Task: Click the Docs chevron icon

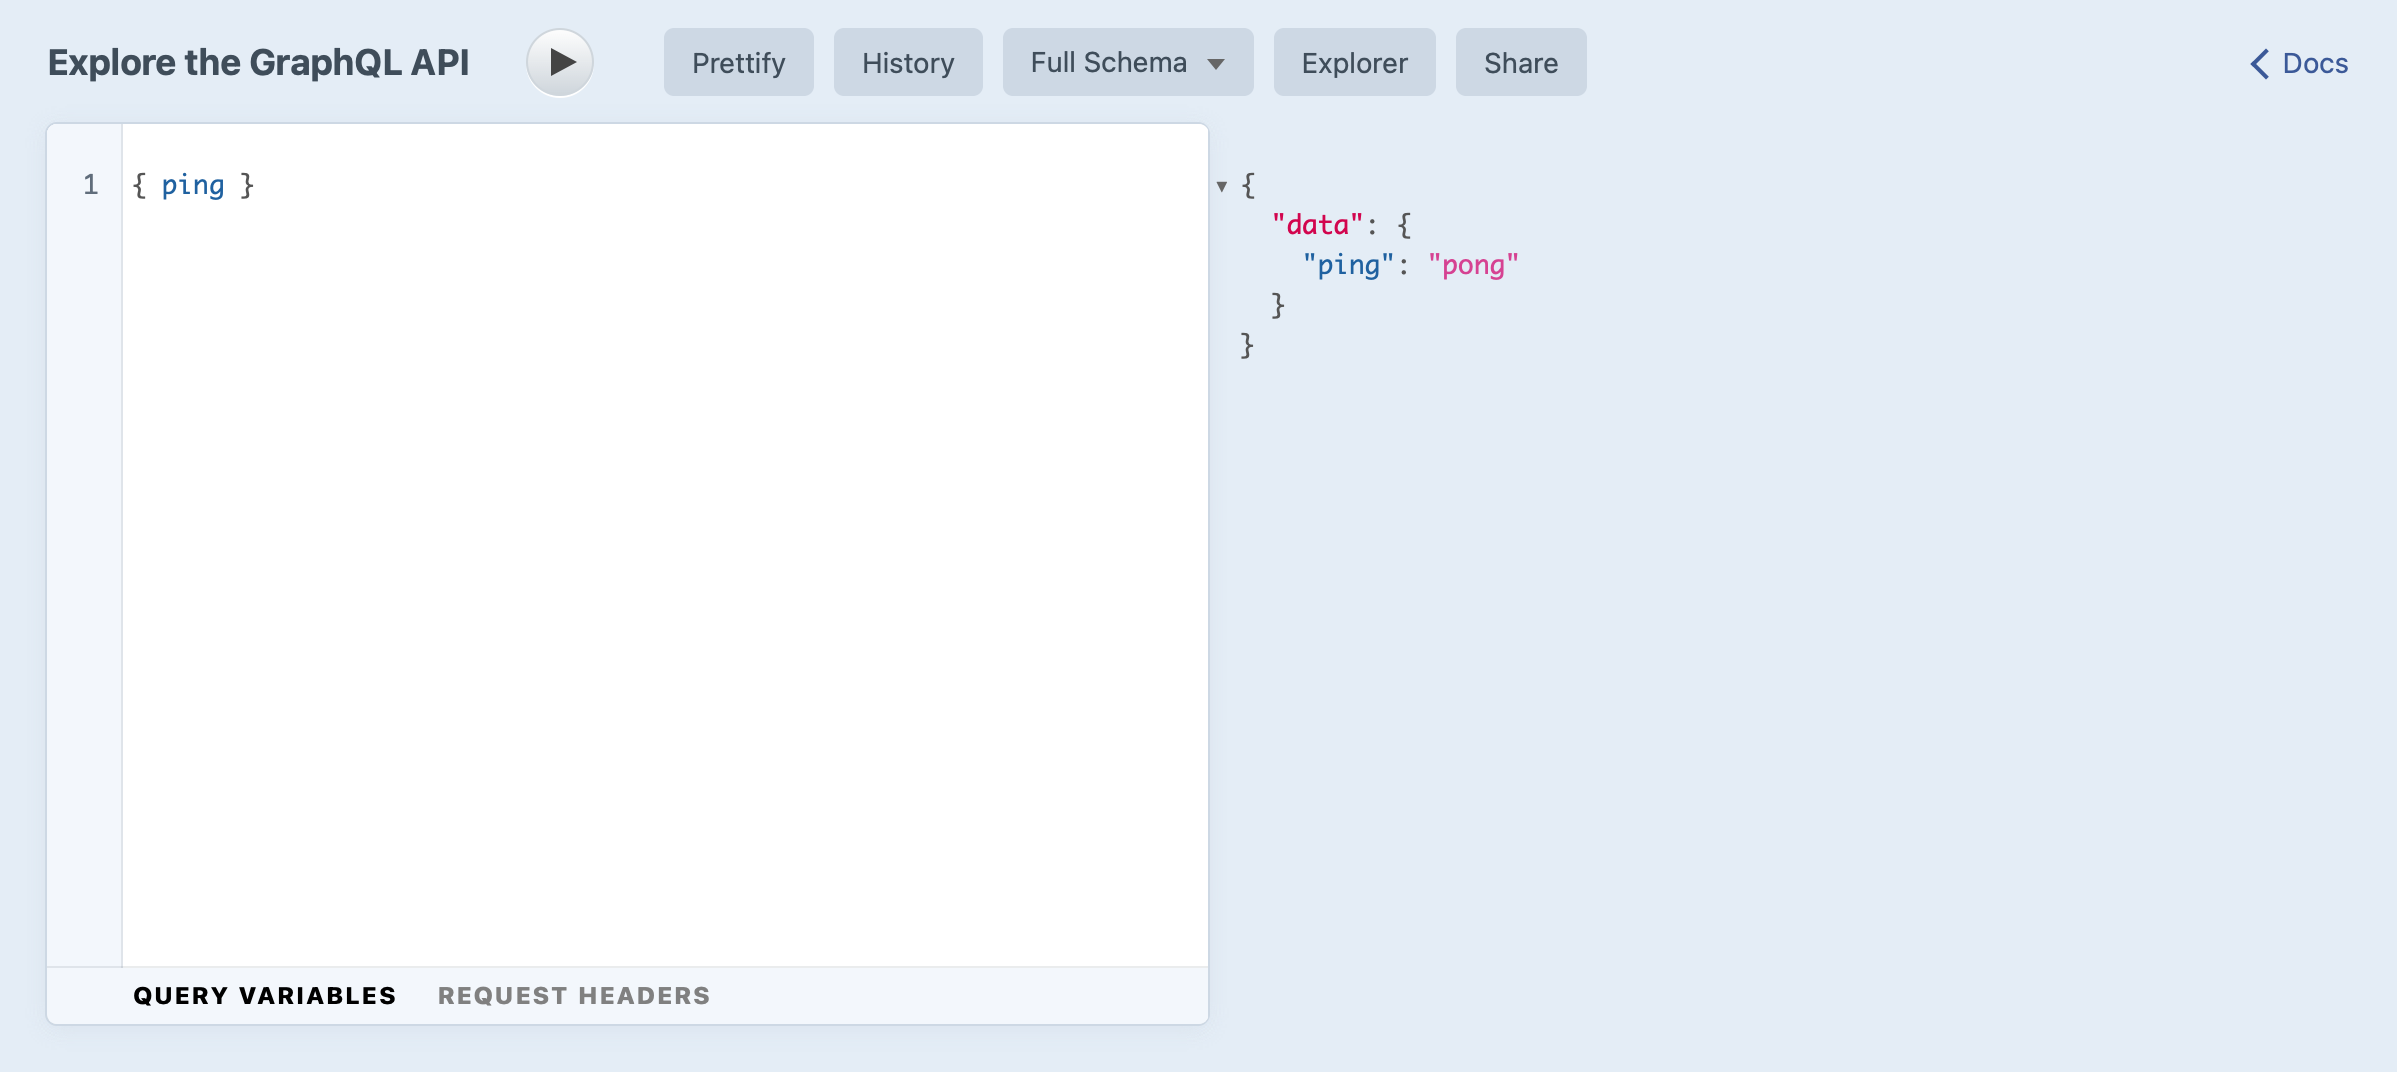Action: (x=2260, y=63)
